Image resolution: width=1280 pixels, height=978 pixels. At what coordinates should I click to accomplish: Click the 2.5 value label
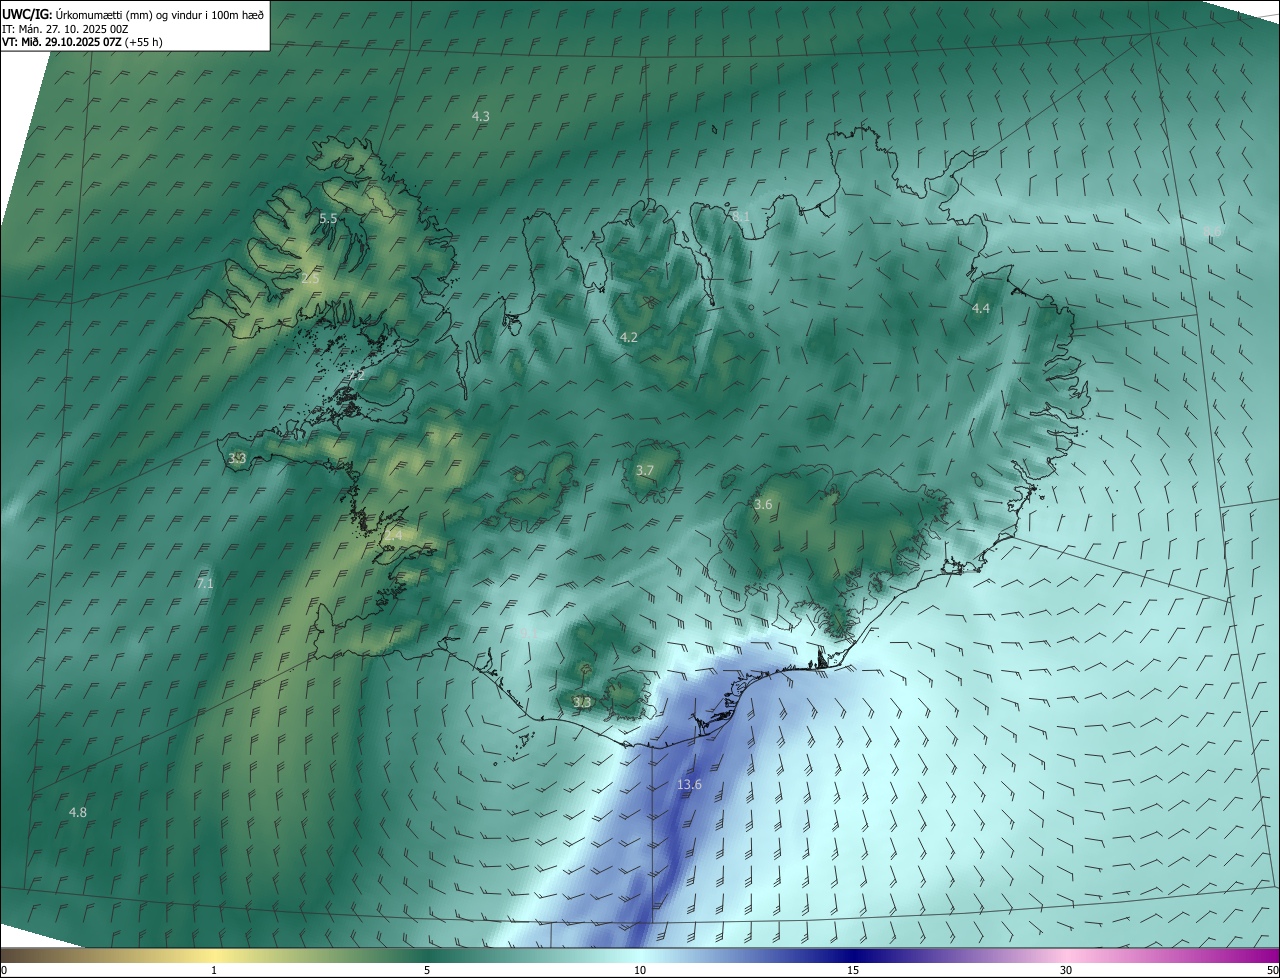[x=310, y=279]
